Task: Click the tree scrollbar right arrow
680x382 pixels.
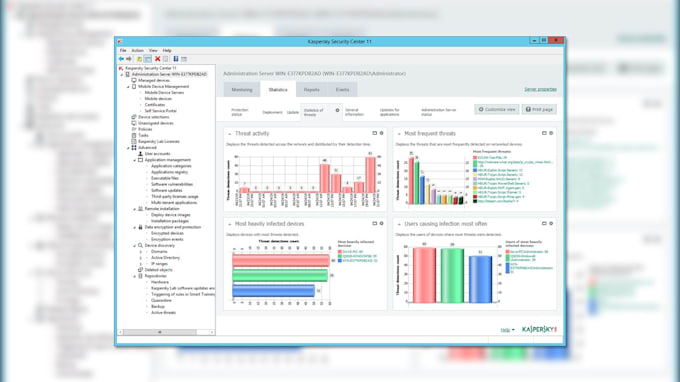Action: point(212,332)
